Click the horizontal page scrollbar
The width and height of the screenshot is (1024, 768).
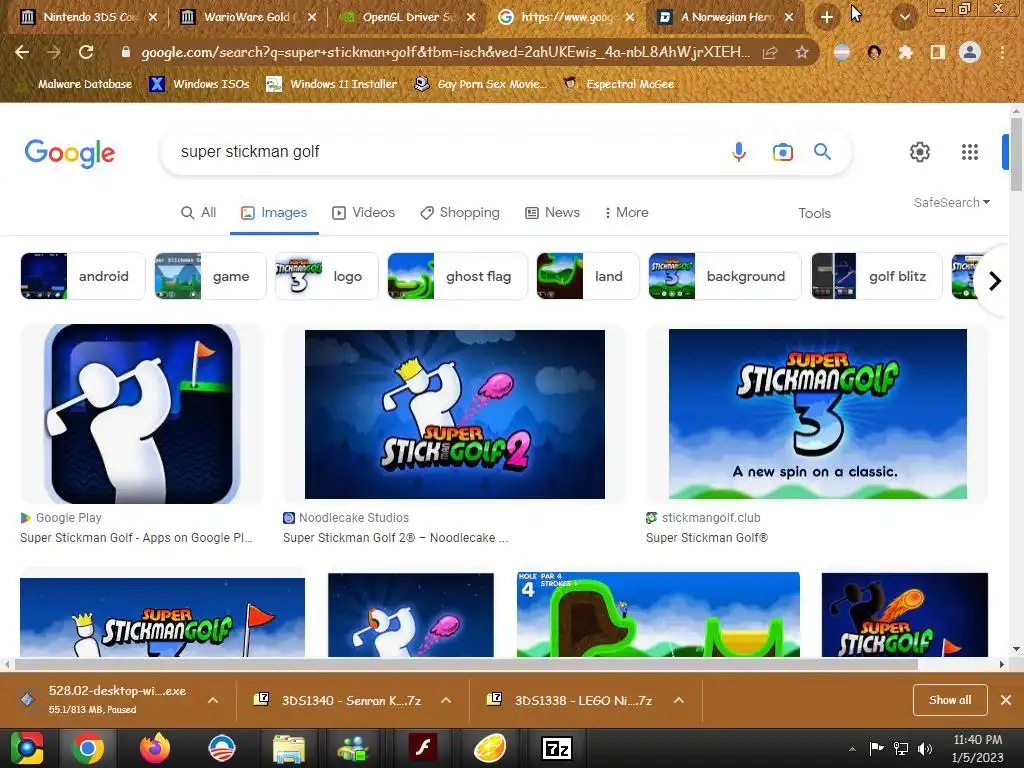(x=467, y=664)
